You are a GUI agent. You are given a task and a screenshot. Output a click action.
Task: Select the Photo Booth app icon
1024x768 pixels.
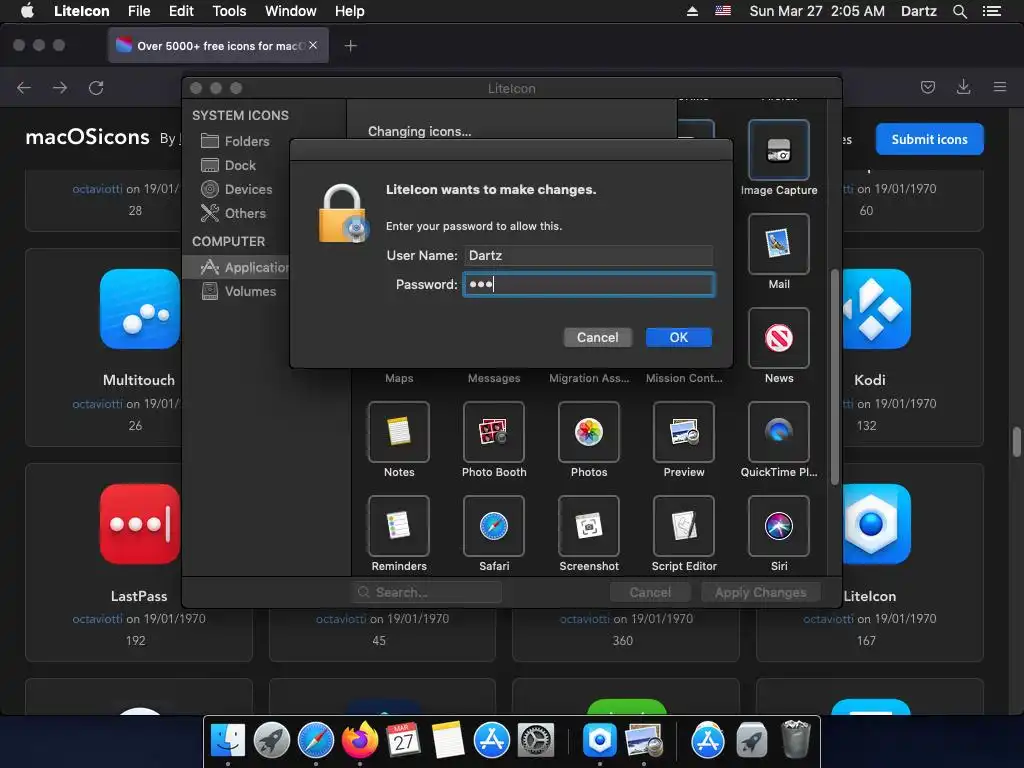coord(494,432)
